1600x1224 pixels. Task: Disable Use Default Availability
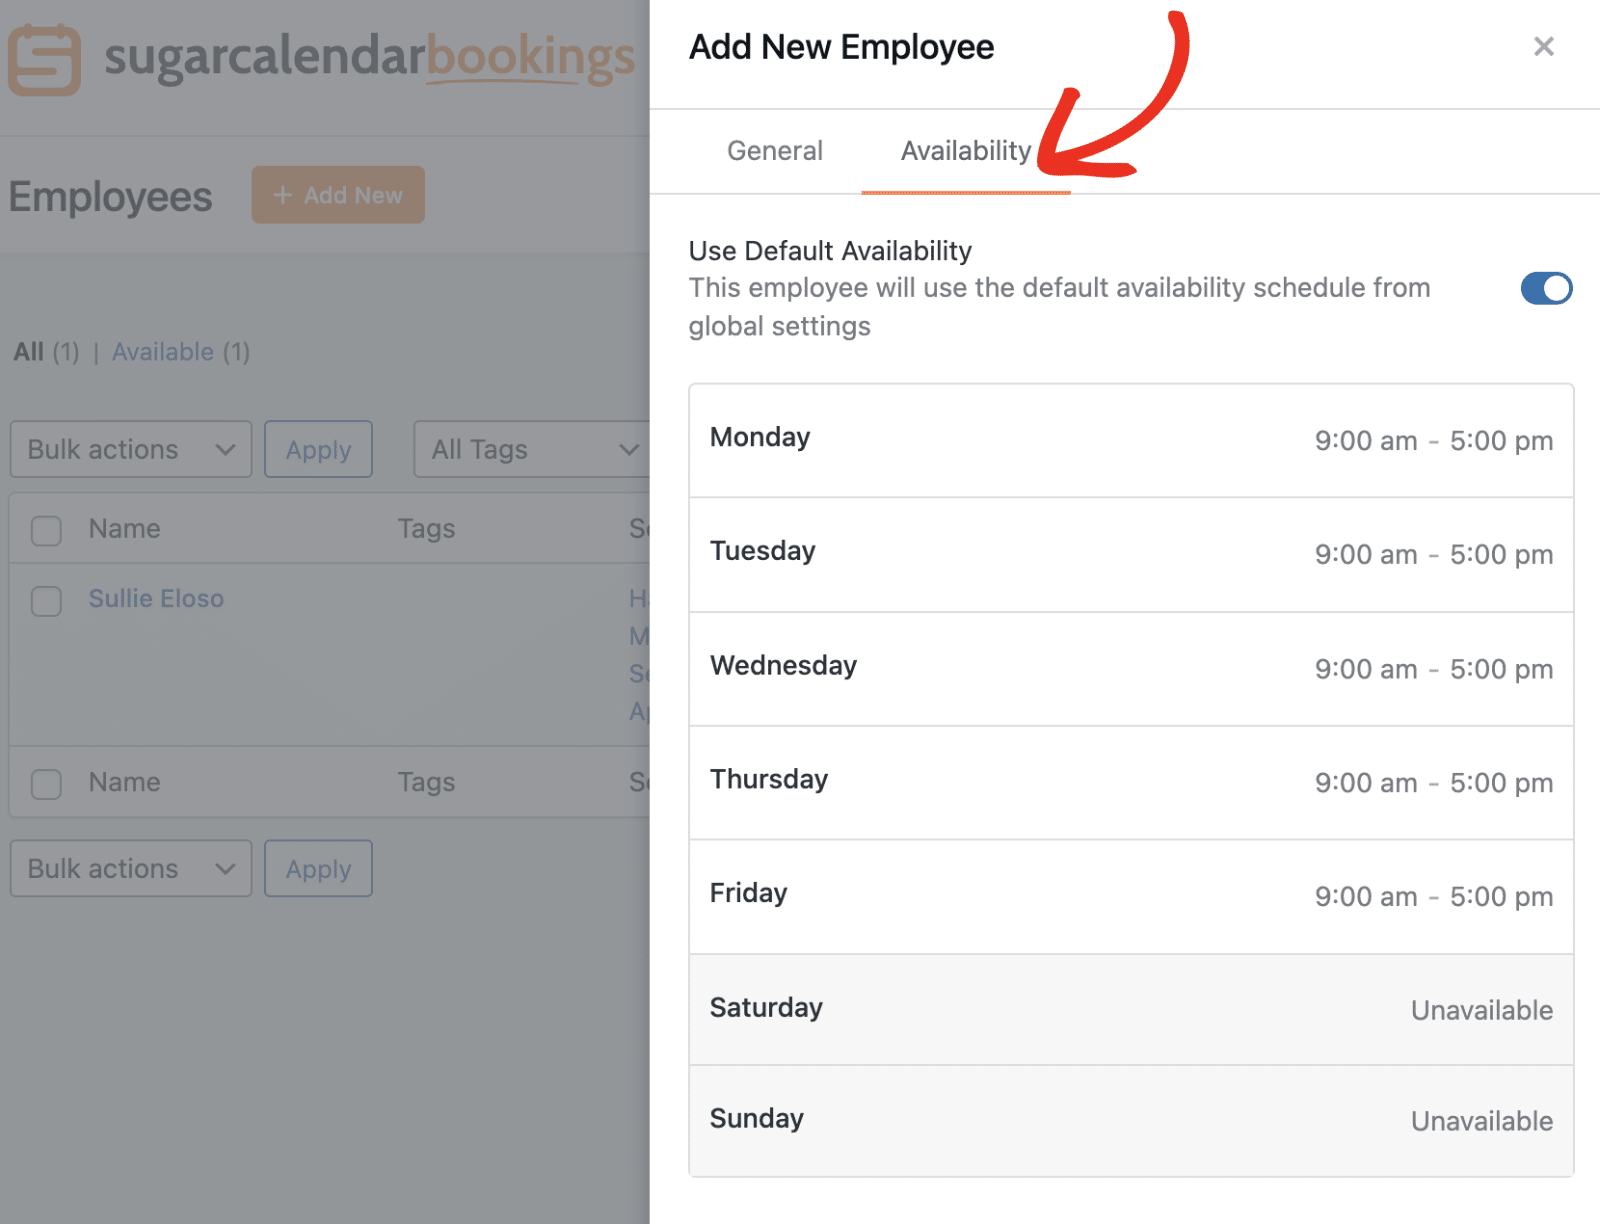[1545, 288]
